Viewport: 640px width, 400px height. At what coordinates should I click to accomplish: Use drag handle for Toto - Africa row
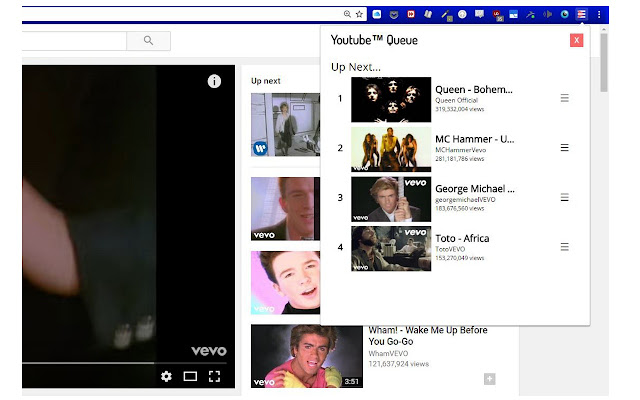click(x=564, y=247)
